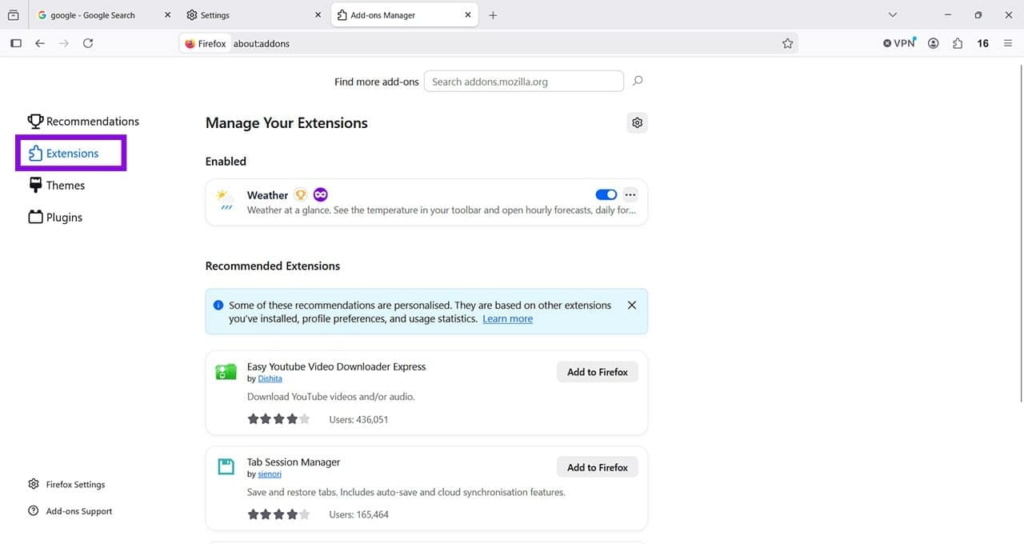1024x544 pixels.
Task: Click the Easy Youtube Video Downloader Express title
Action: pyautogui.click(x=336, y=366)
